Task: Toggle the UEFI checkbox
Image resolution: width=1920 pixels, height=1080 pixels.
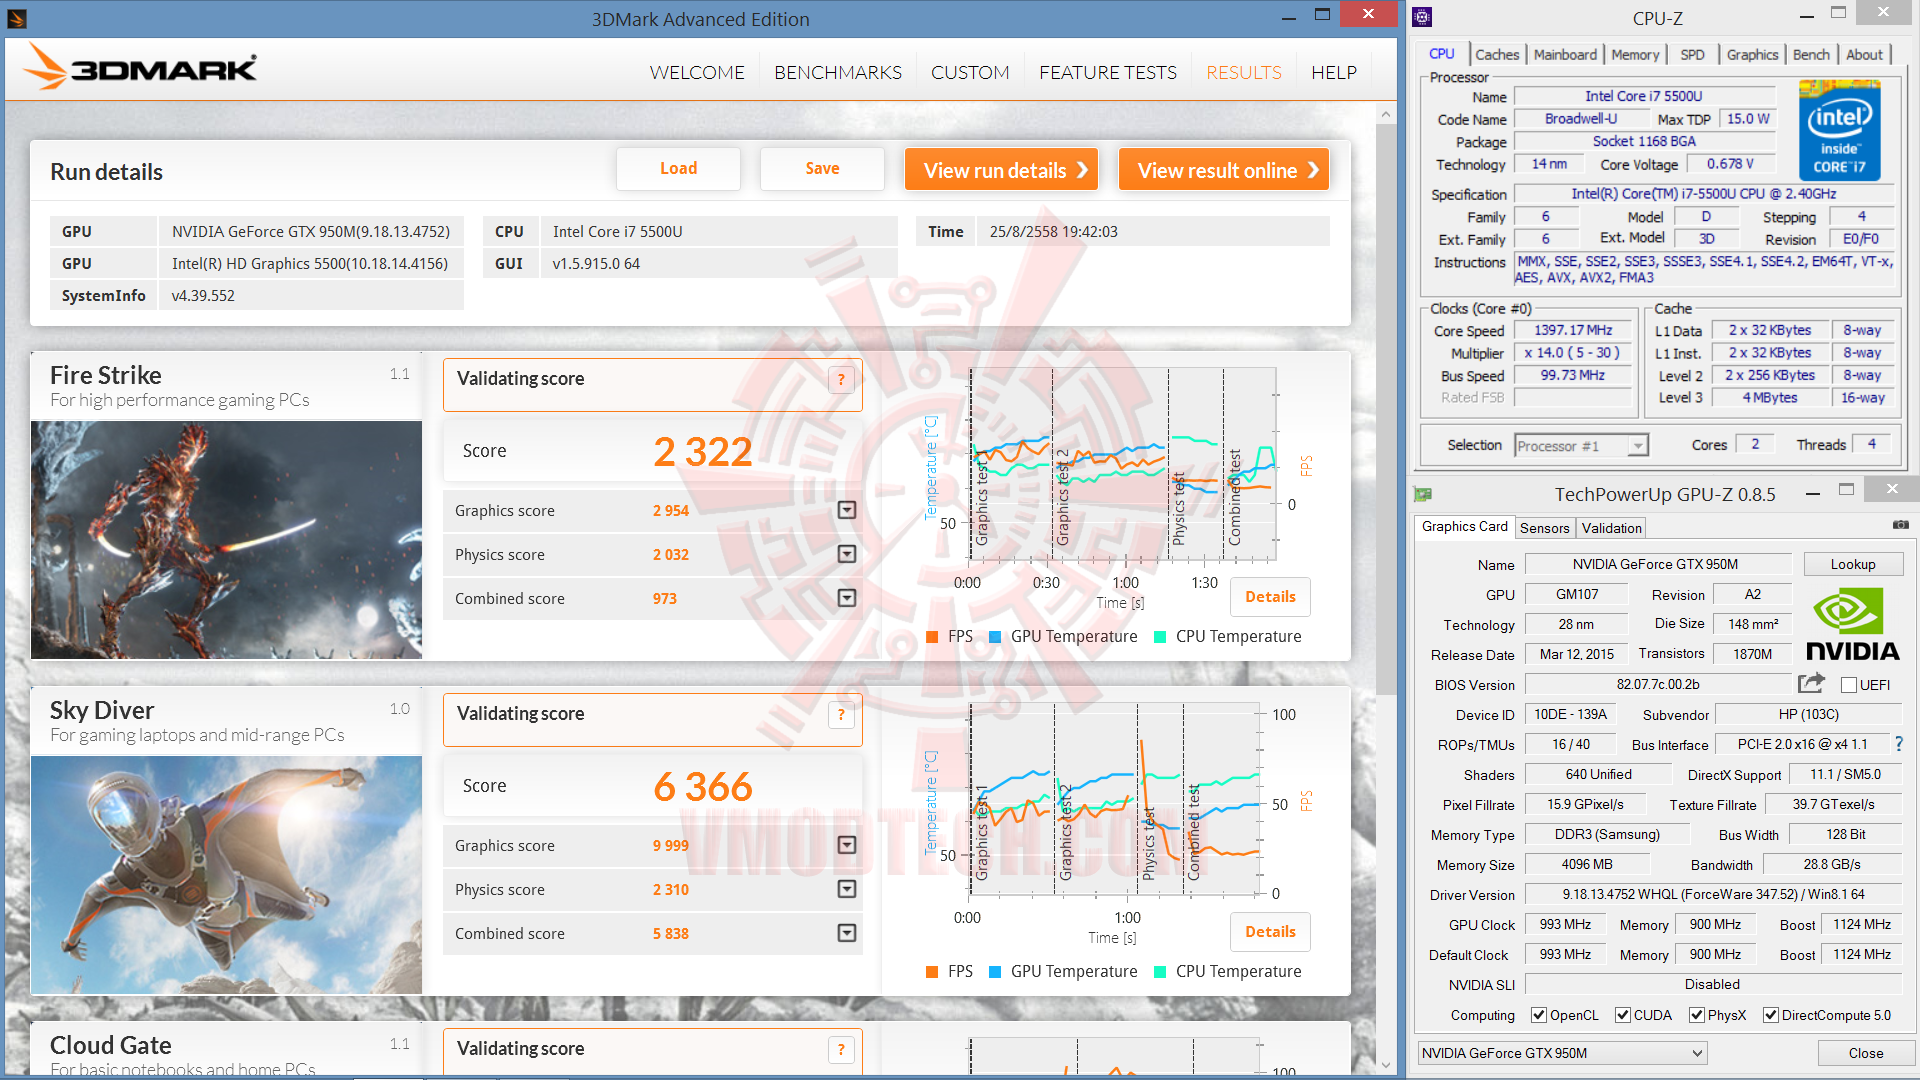Action: click(x=1849, y=685)
